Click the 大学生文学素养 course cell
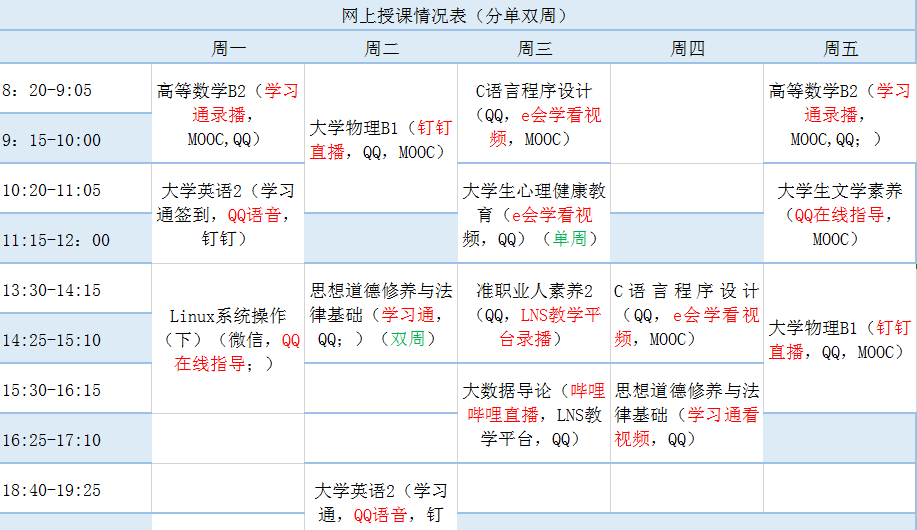The image size is (917, 530). [840, 214]
